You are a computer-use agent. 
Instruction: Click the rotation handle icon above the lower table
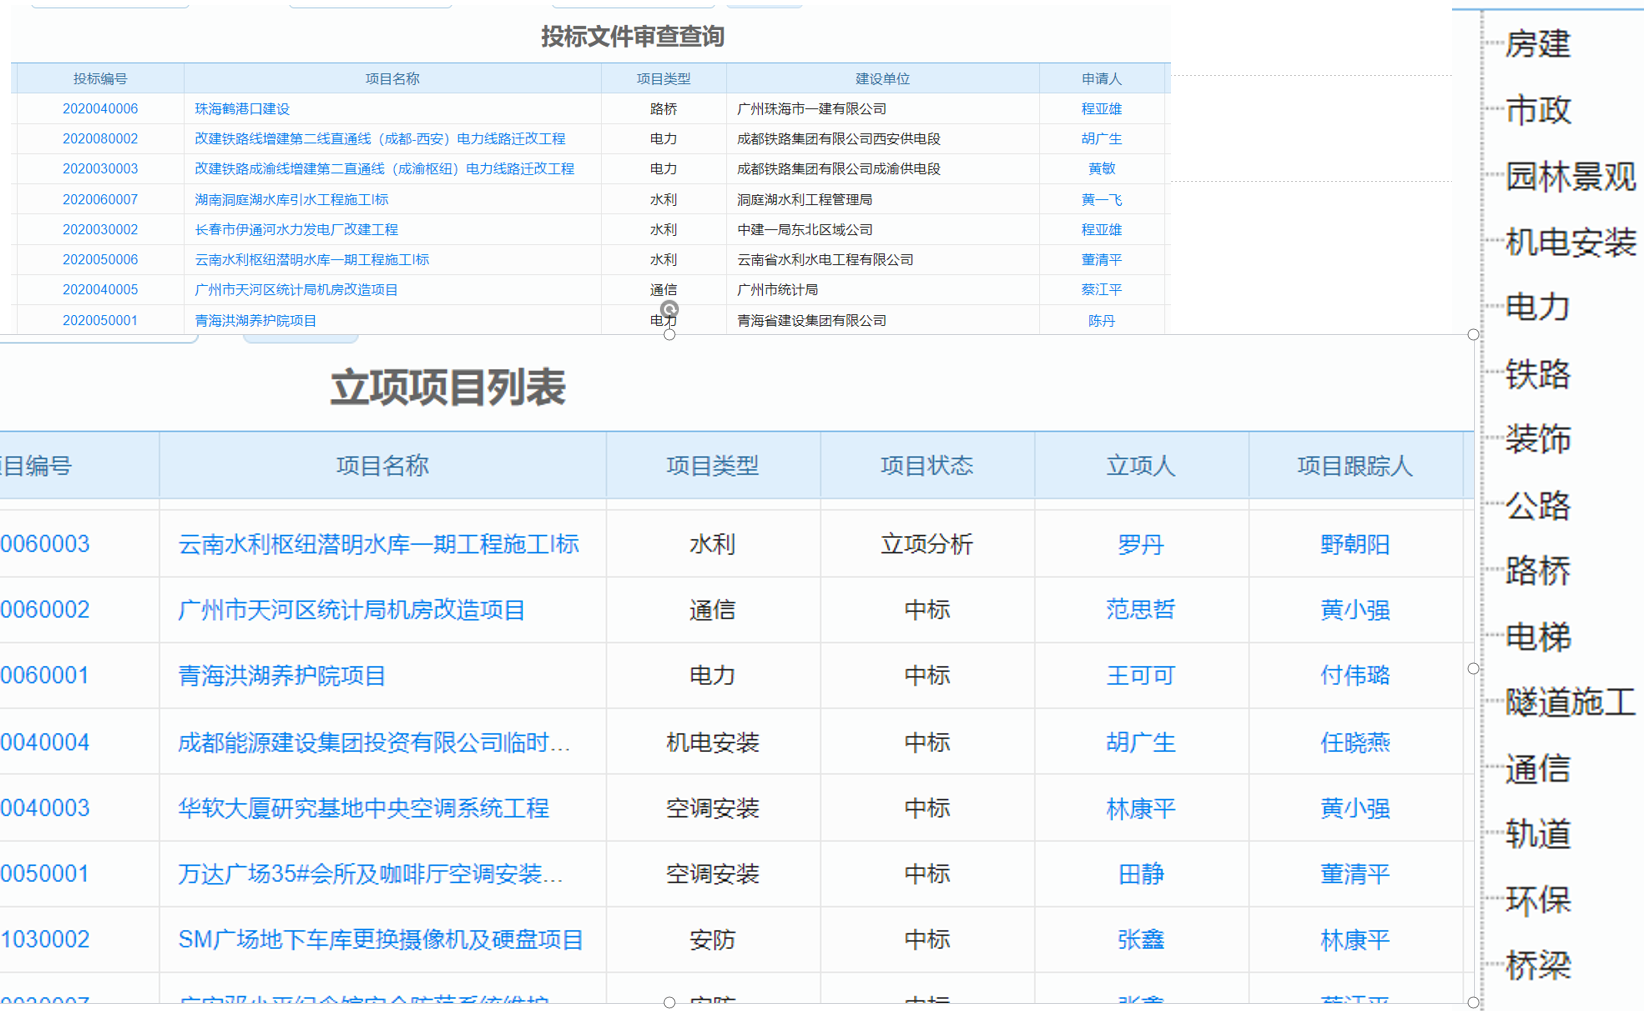coord(669,310)
